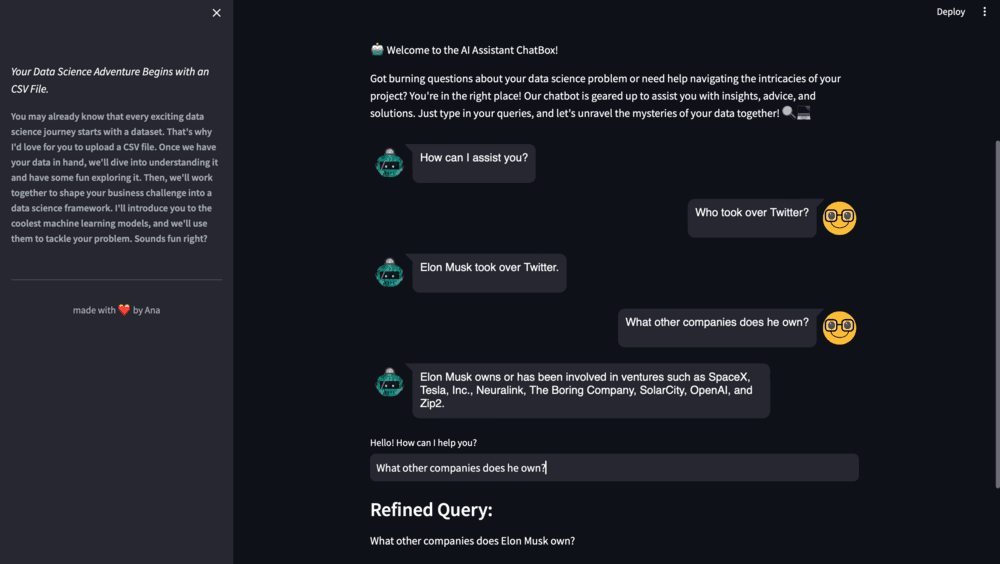Focus the 'Hello! How can I help you?' text input
The height and width of the screenshot is (564, 1000).
pos(614,468)
